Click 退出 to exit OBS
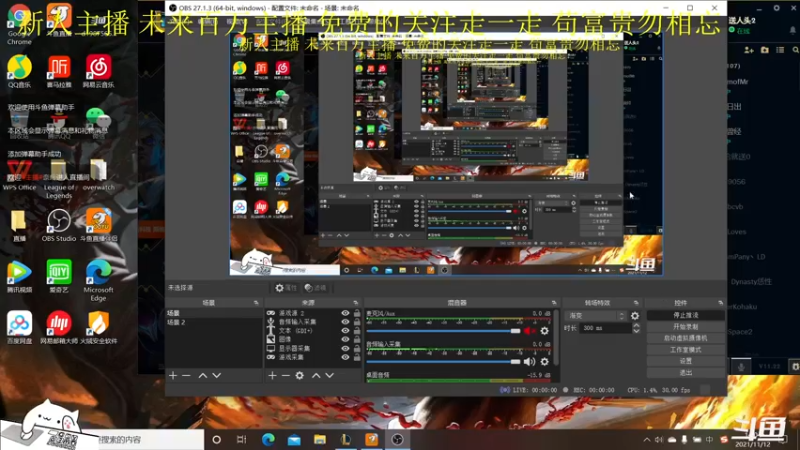Screen dimensions: 800x450 [x=686, y=372]
